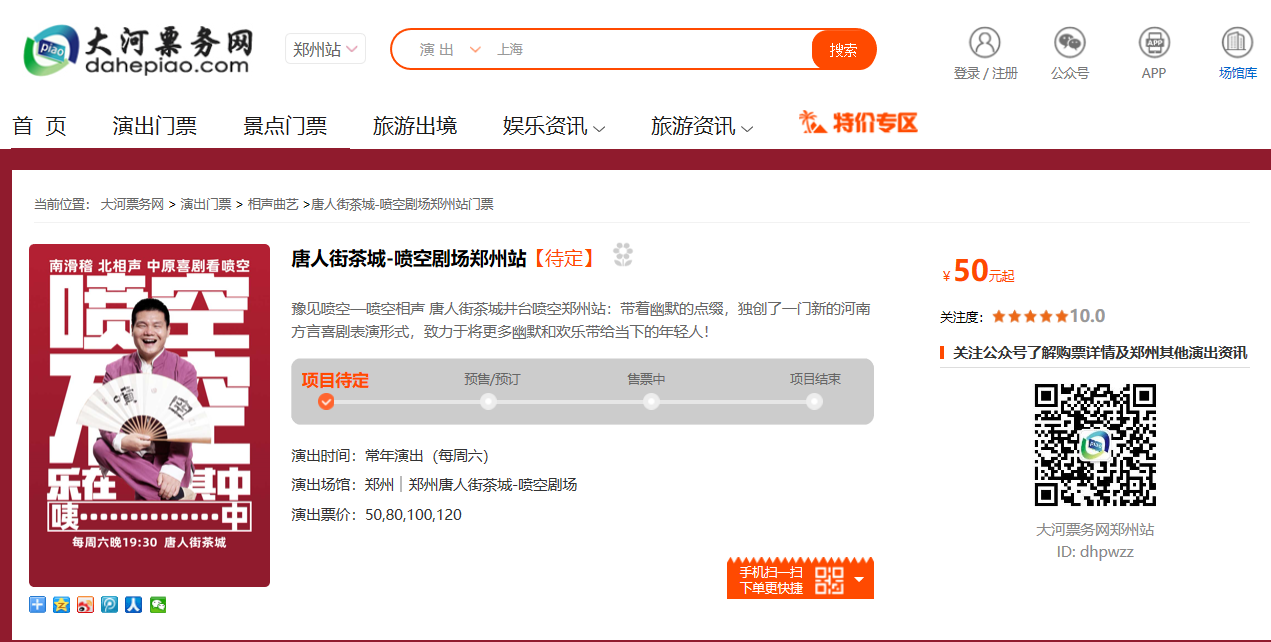Image resolution: width=1271 pixels, height=642 pixels.
Task: Click the 预售/预订 step dot
Action: coord(488,401)
